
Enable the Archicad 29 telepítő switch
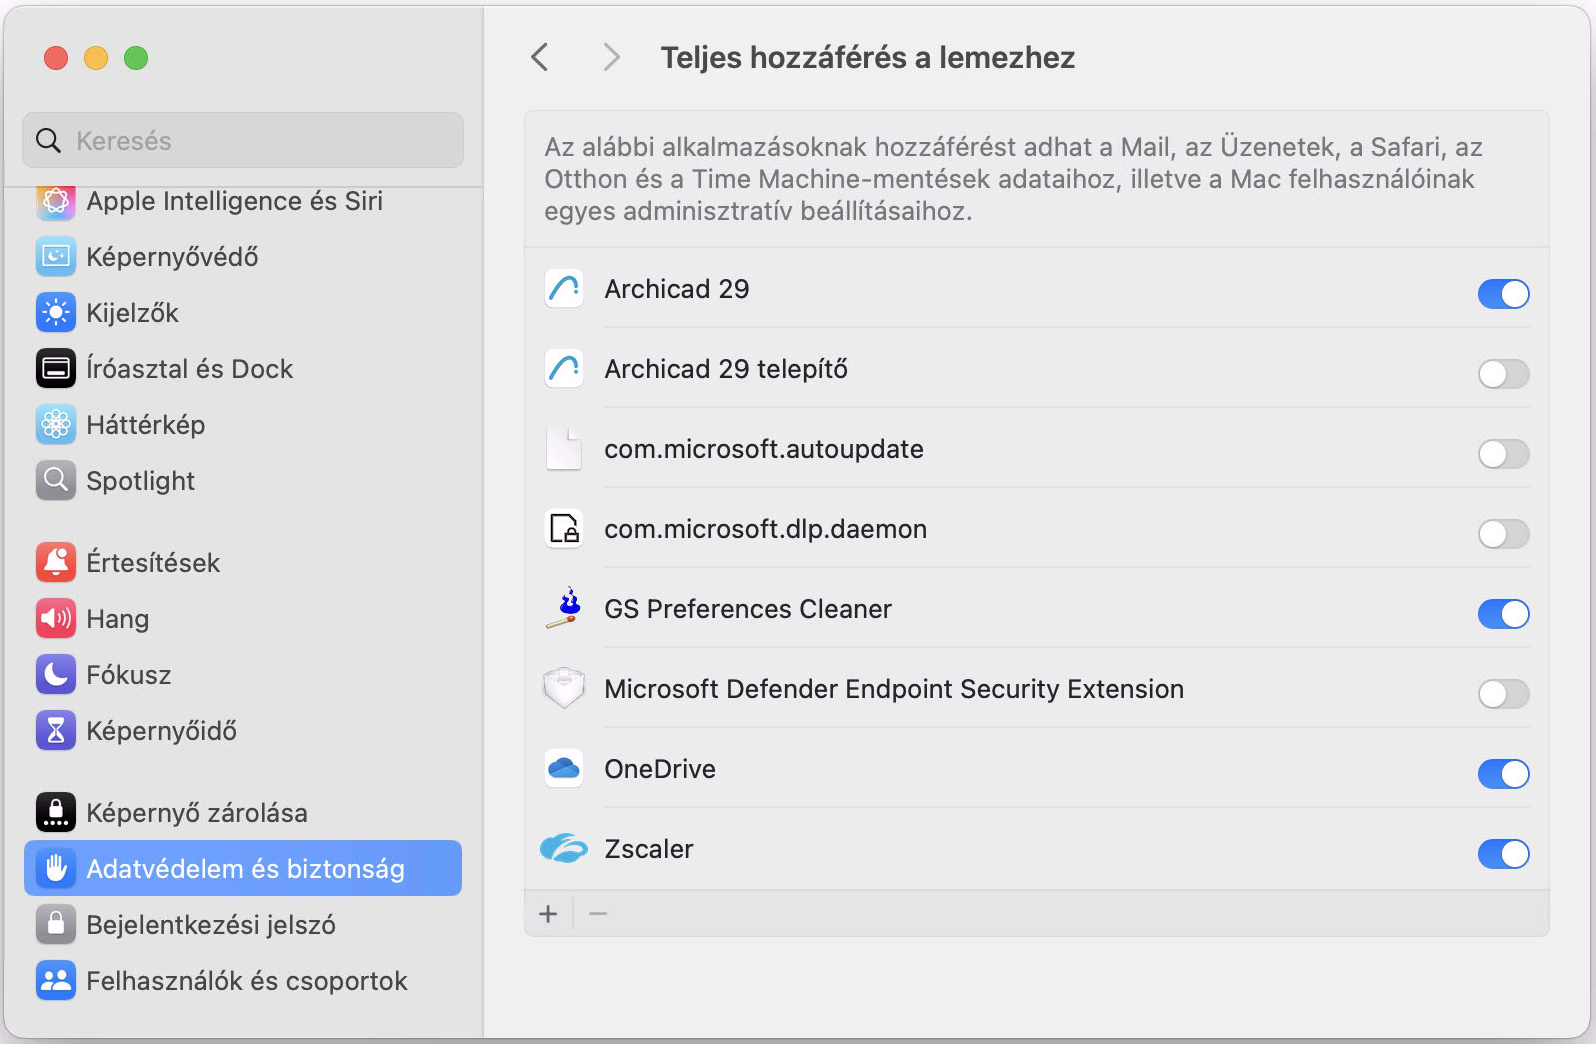(x=1504, y=374)
